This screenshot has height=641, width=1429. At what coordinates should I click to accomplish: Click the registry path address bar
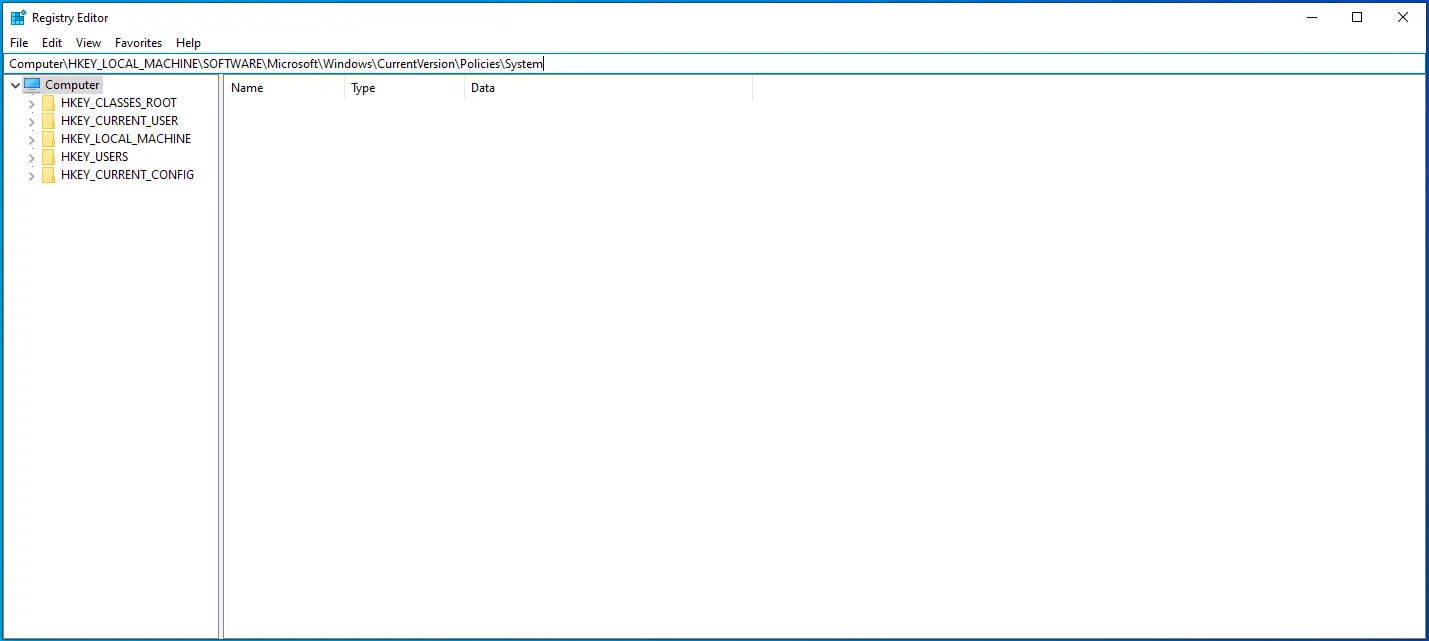[x=714, y=64]
